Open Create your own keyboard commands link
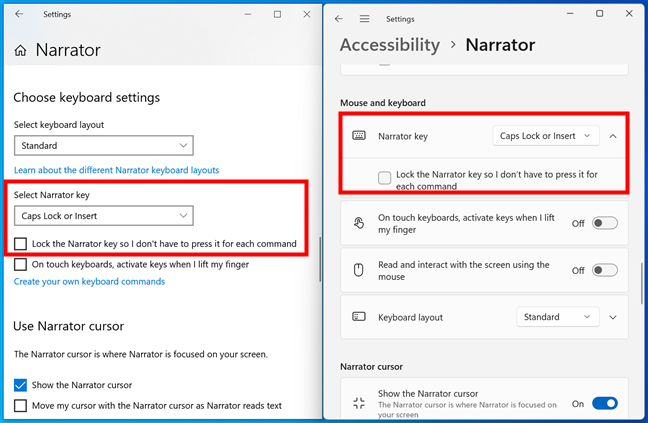The width and height of the screenshot is (648, 423). point(89,282)
